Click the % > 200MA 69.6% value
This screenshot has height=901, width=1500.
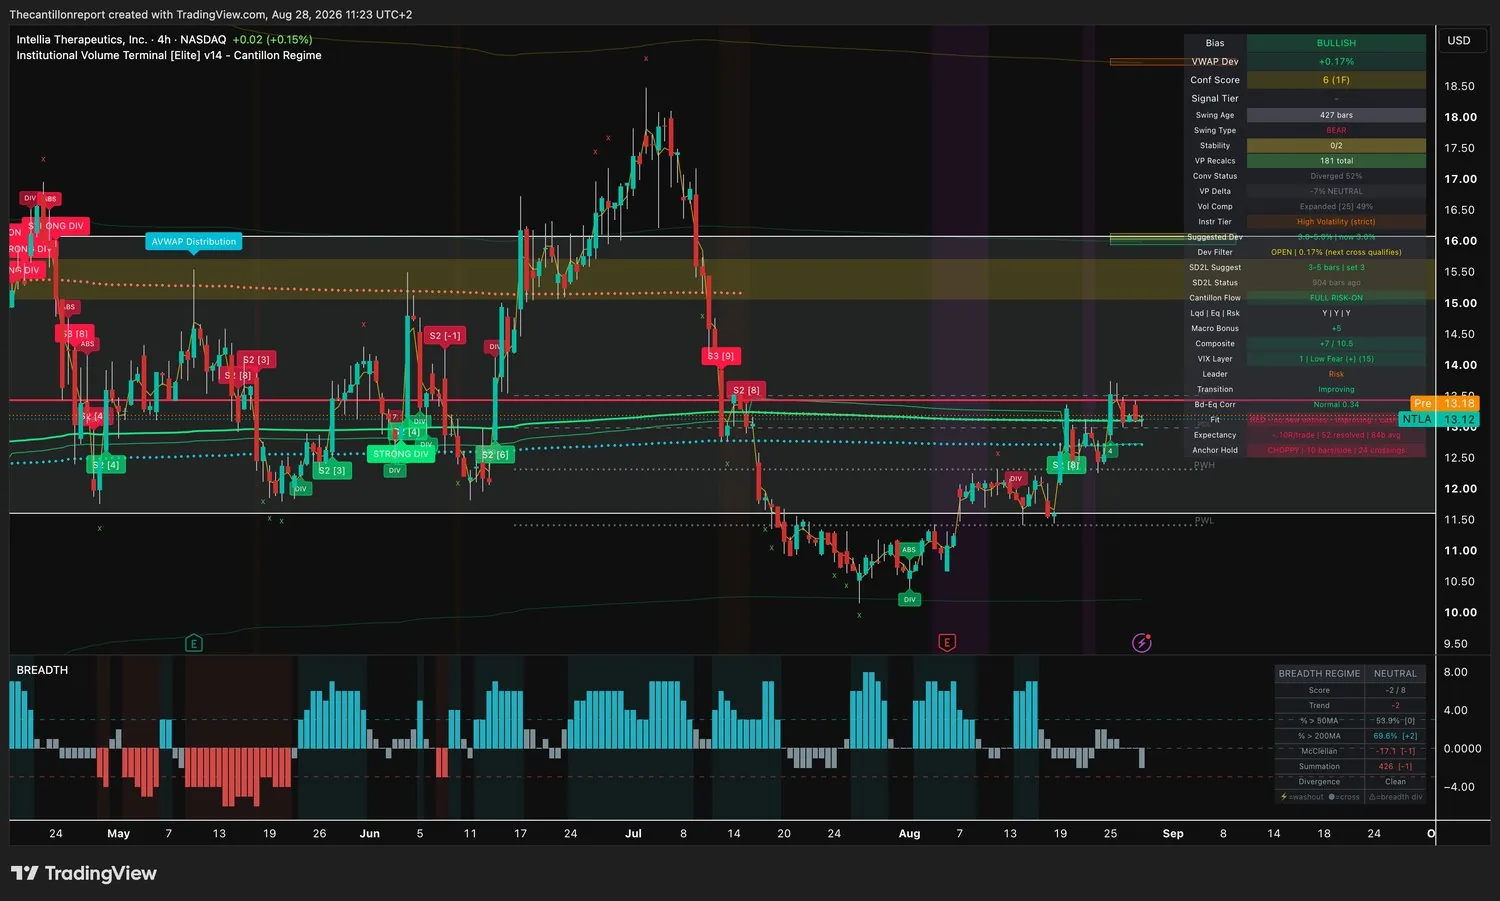1395,736
